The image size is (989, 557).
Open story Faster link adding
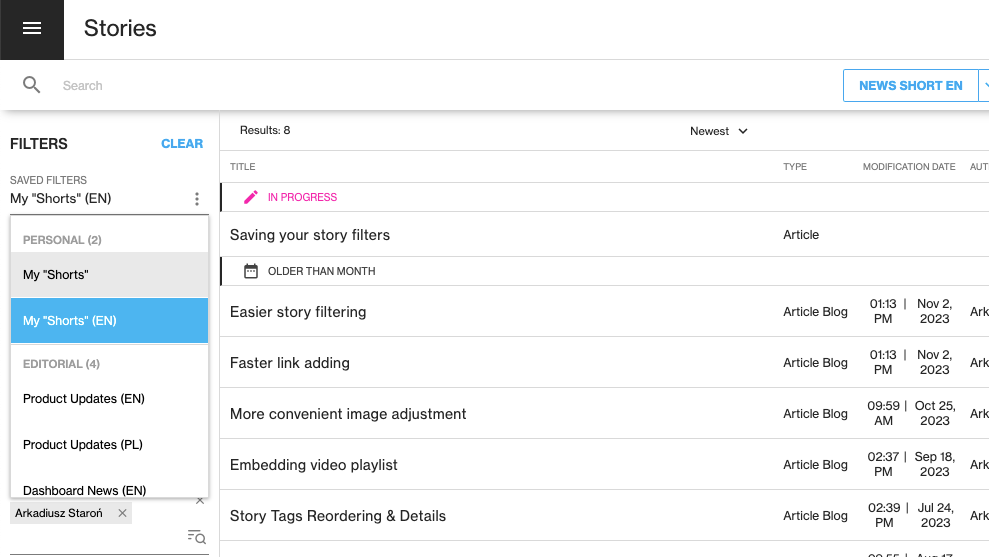(x=290, y=363)
